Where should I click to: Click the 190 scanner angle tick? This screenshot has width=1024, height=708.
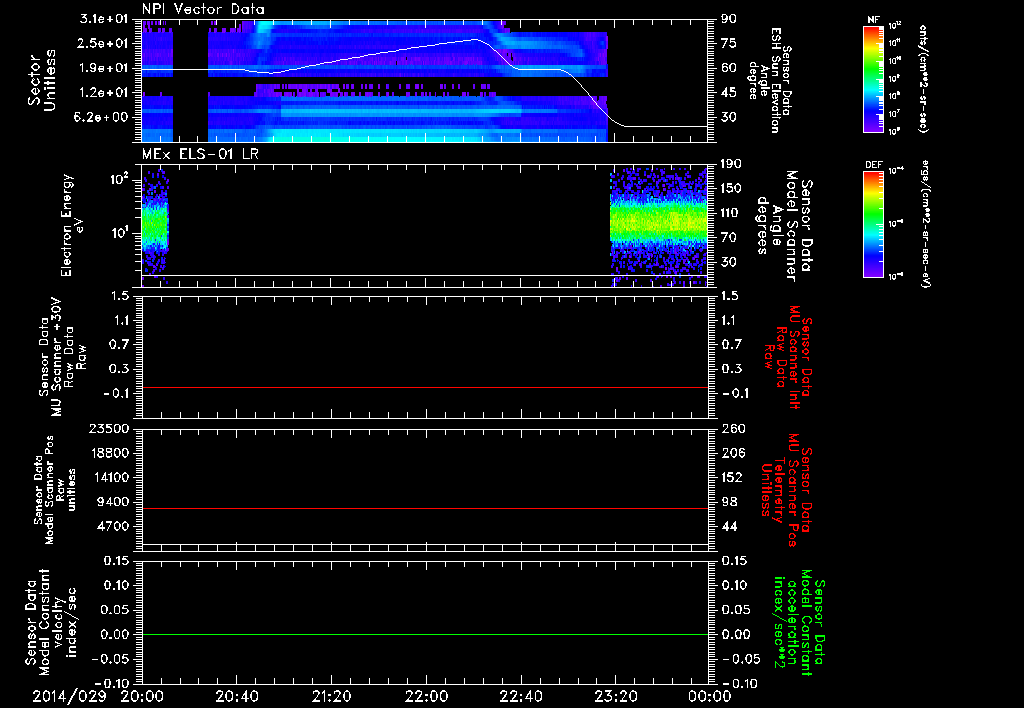point(732,164)
